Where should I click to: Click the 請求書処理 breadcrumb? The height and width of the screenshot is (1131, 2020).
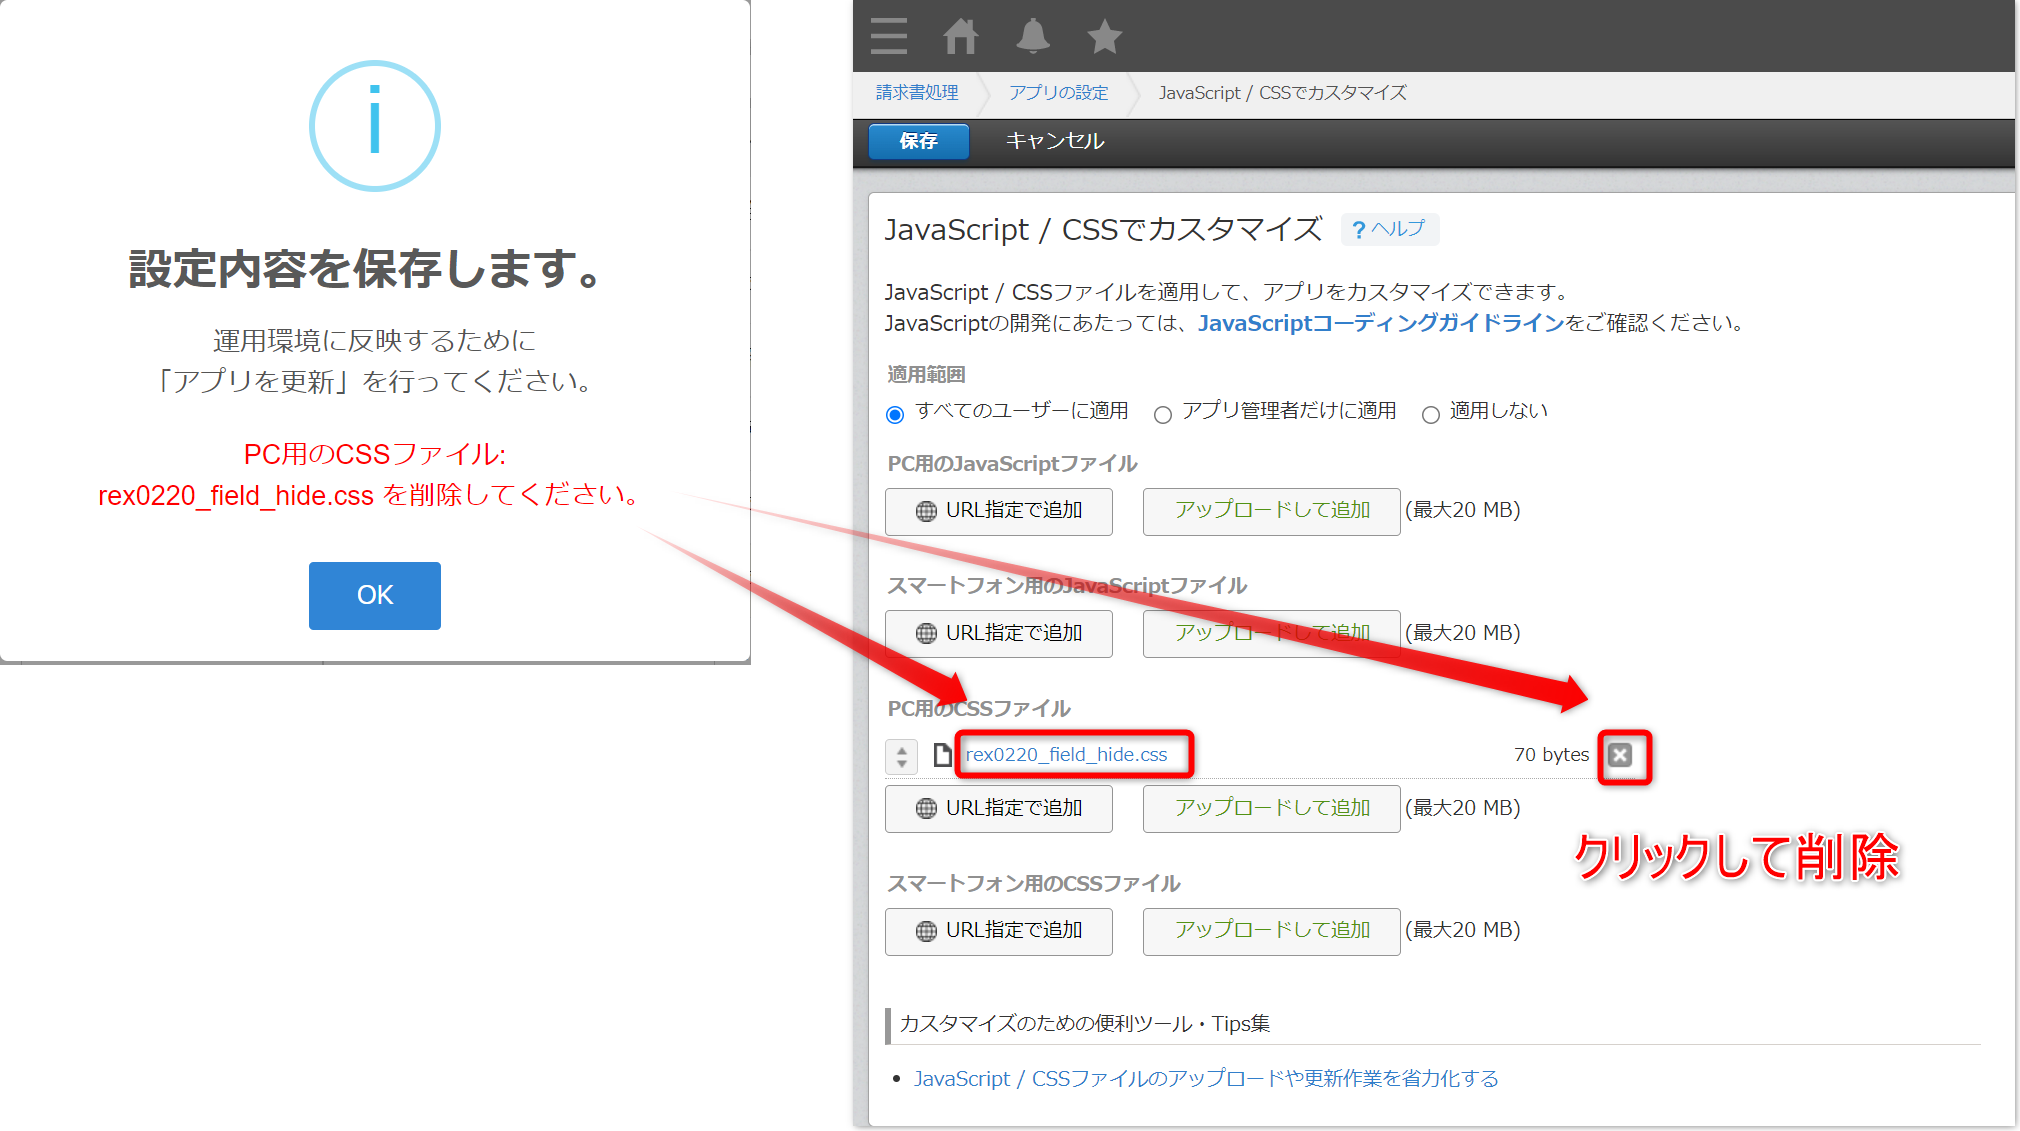[x=917, y=93]
